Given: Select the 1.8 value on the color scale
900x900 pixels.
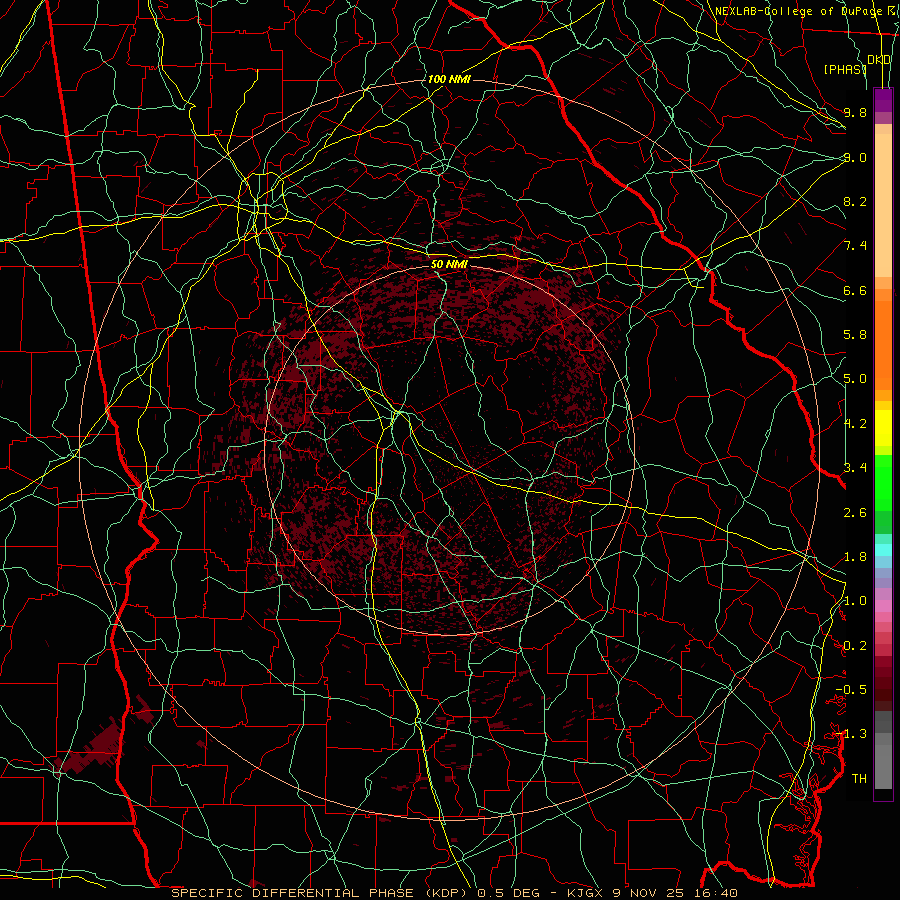Looking at the screenshot, I should tap(855, 557).
